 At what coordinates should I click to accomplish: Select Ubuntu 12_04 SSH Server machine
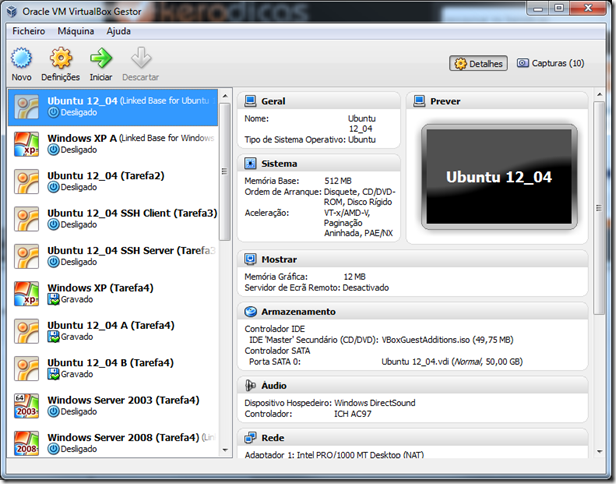pos(113,256)
